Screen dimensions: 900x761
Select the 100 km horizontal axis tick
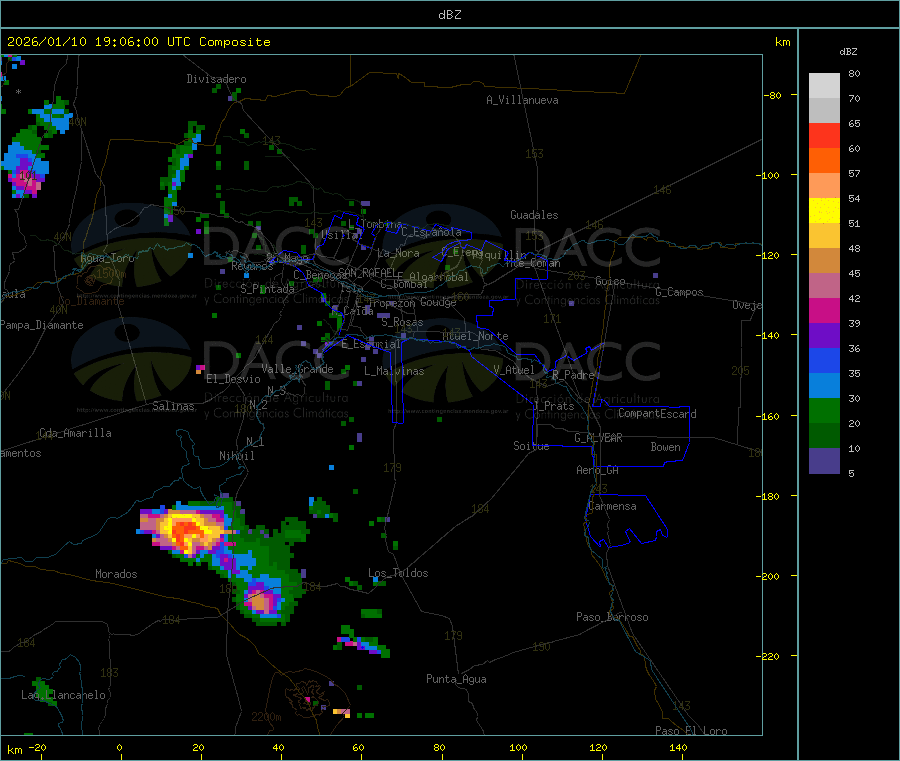pos(518,747)
